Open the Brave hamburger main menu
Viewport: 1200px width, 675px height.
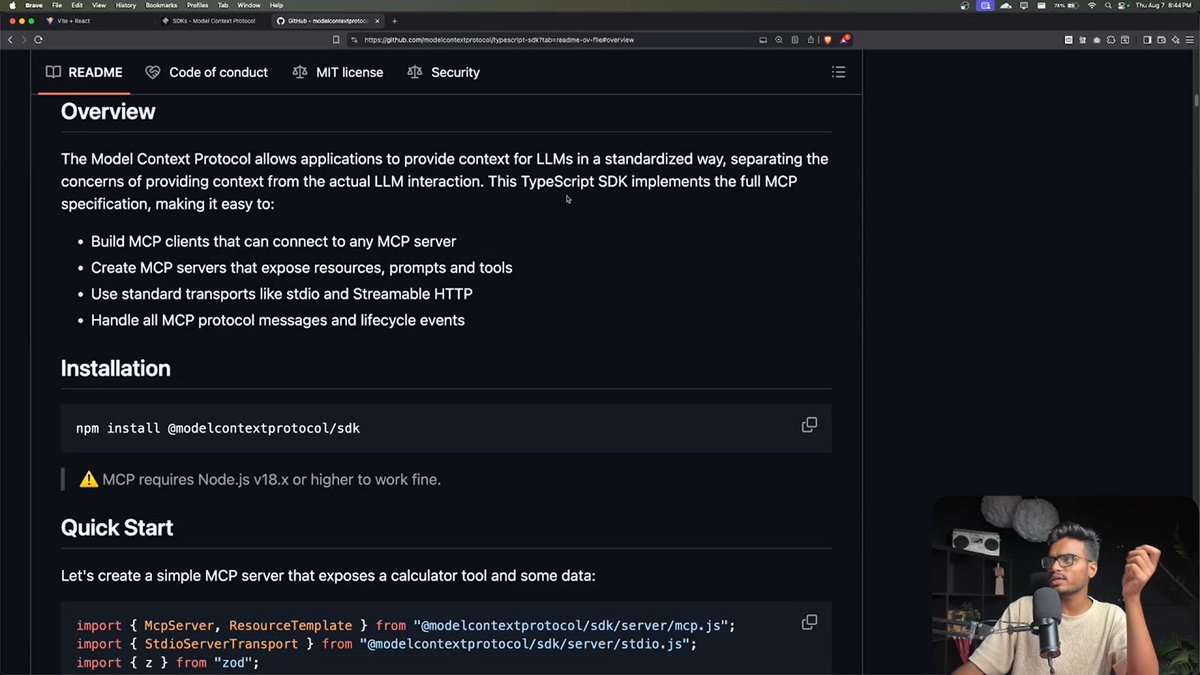[x=1189, y=40]
